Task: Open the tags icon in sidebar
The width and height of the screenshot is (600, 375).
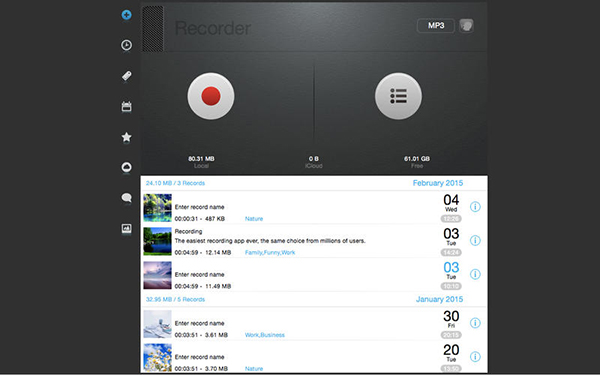Action: pos(126,76)
